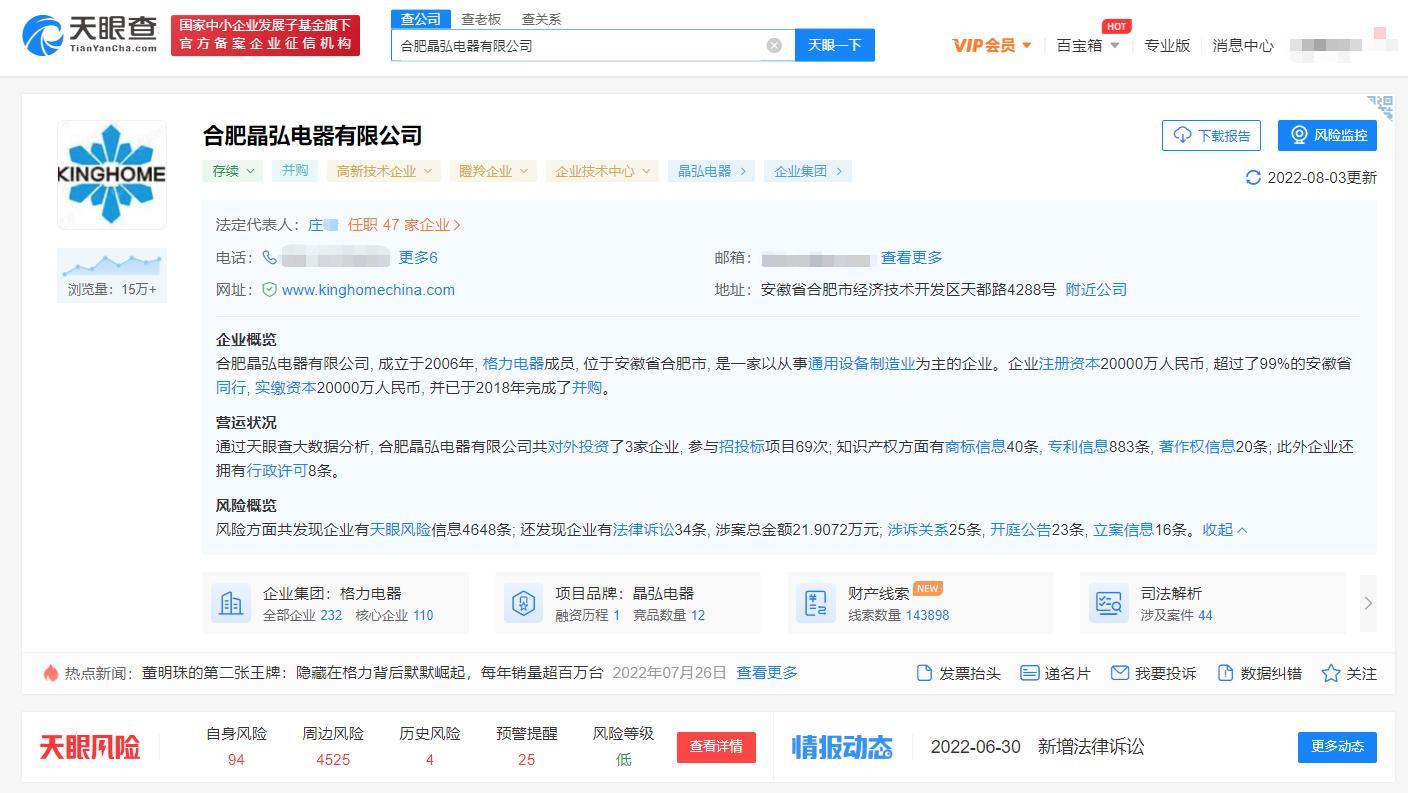This screenshot has width=1408, height=793.
Task: Click 查看更多 beside hot news
Action: tap(767, 673)
